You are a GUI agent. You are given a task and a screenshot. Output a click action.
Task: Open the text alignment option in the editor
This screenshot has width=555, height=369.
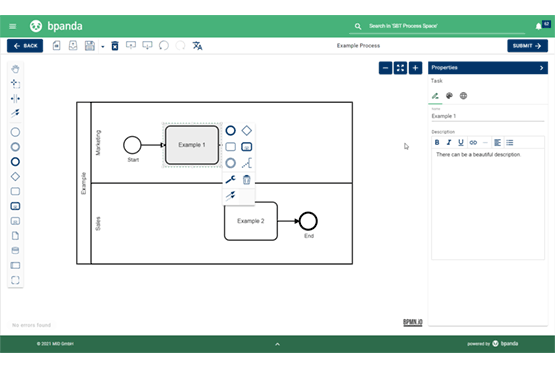[497, 143]
